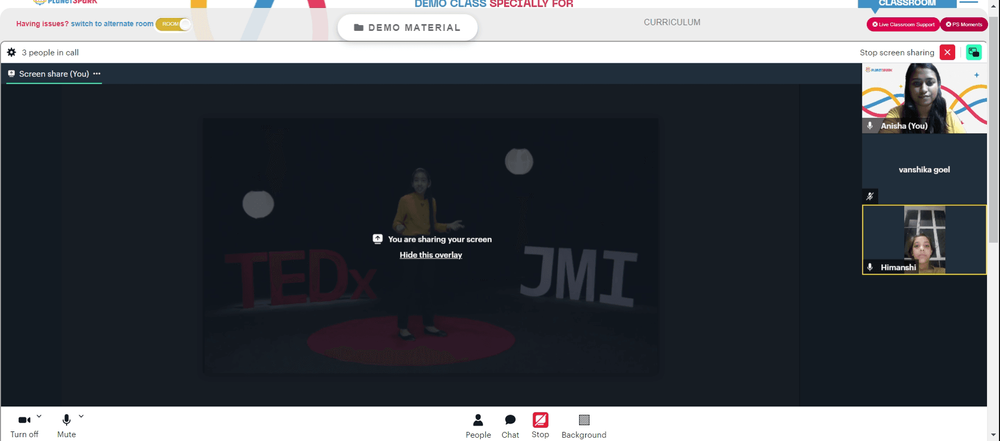Click '3 people in call' text

tap(50, 52)
